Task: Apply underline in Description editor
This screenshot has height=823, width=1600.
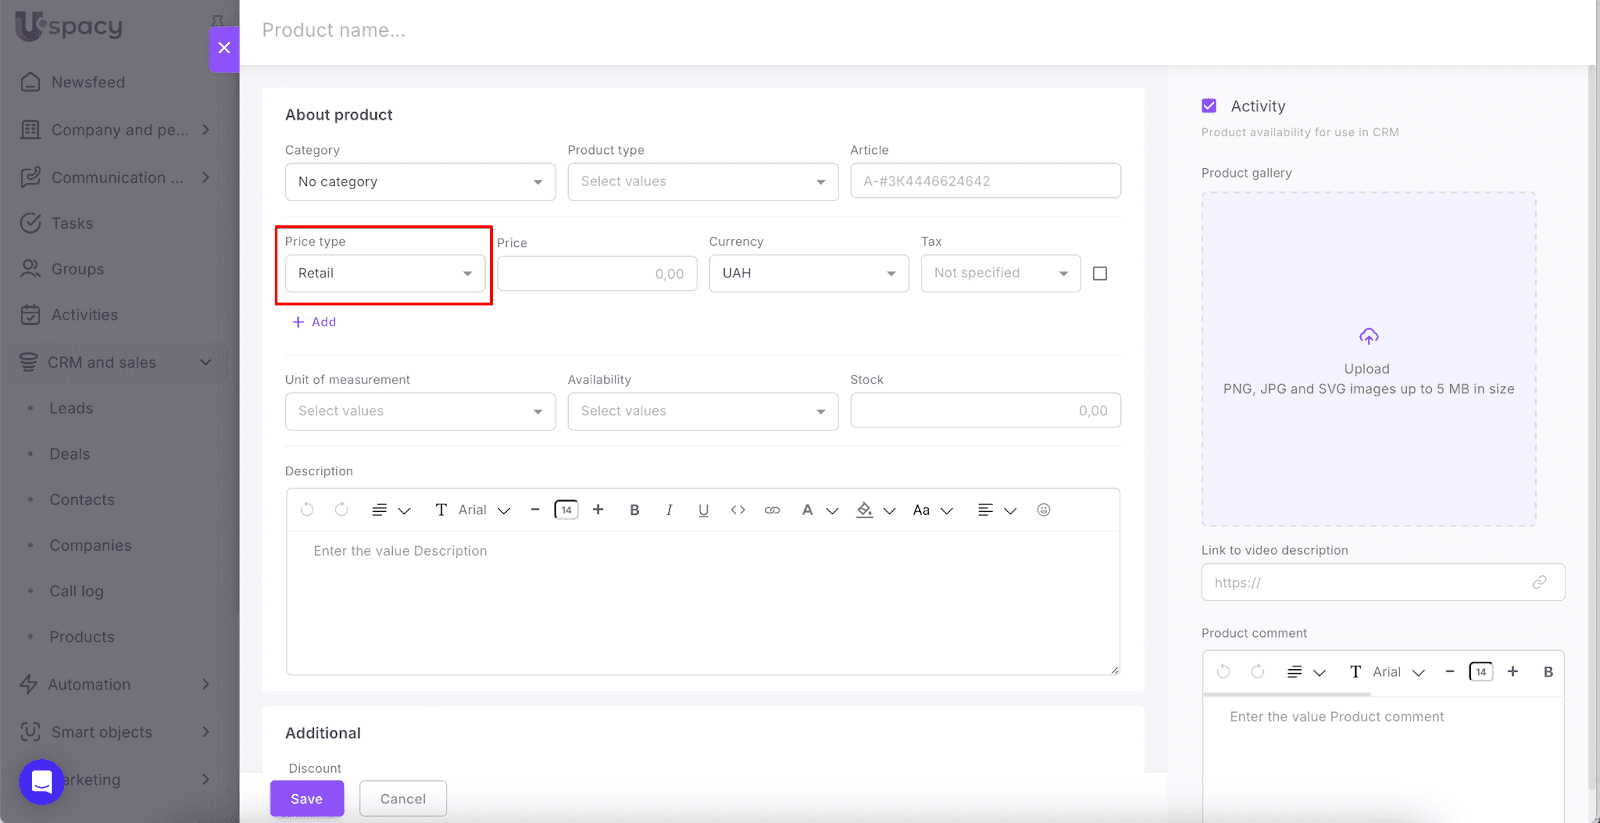Action: point(704,510)
